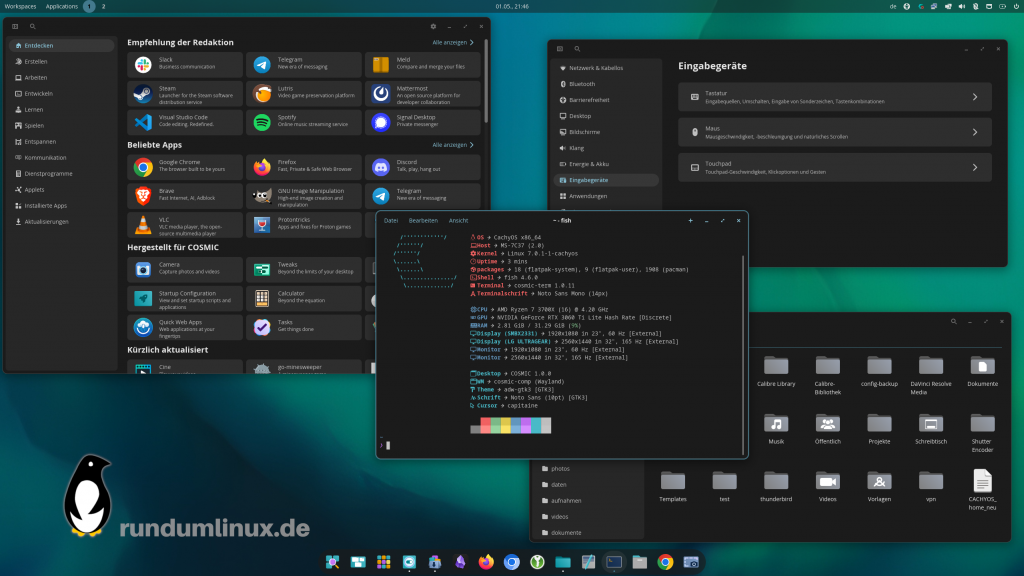Open the COSMIC Camera app card
This screenshot has height=576, width=1024.
[185, 270]
